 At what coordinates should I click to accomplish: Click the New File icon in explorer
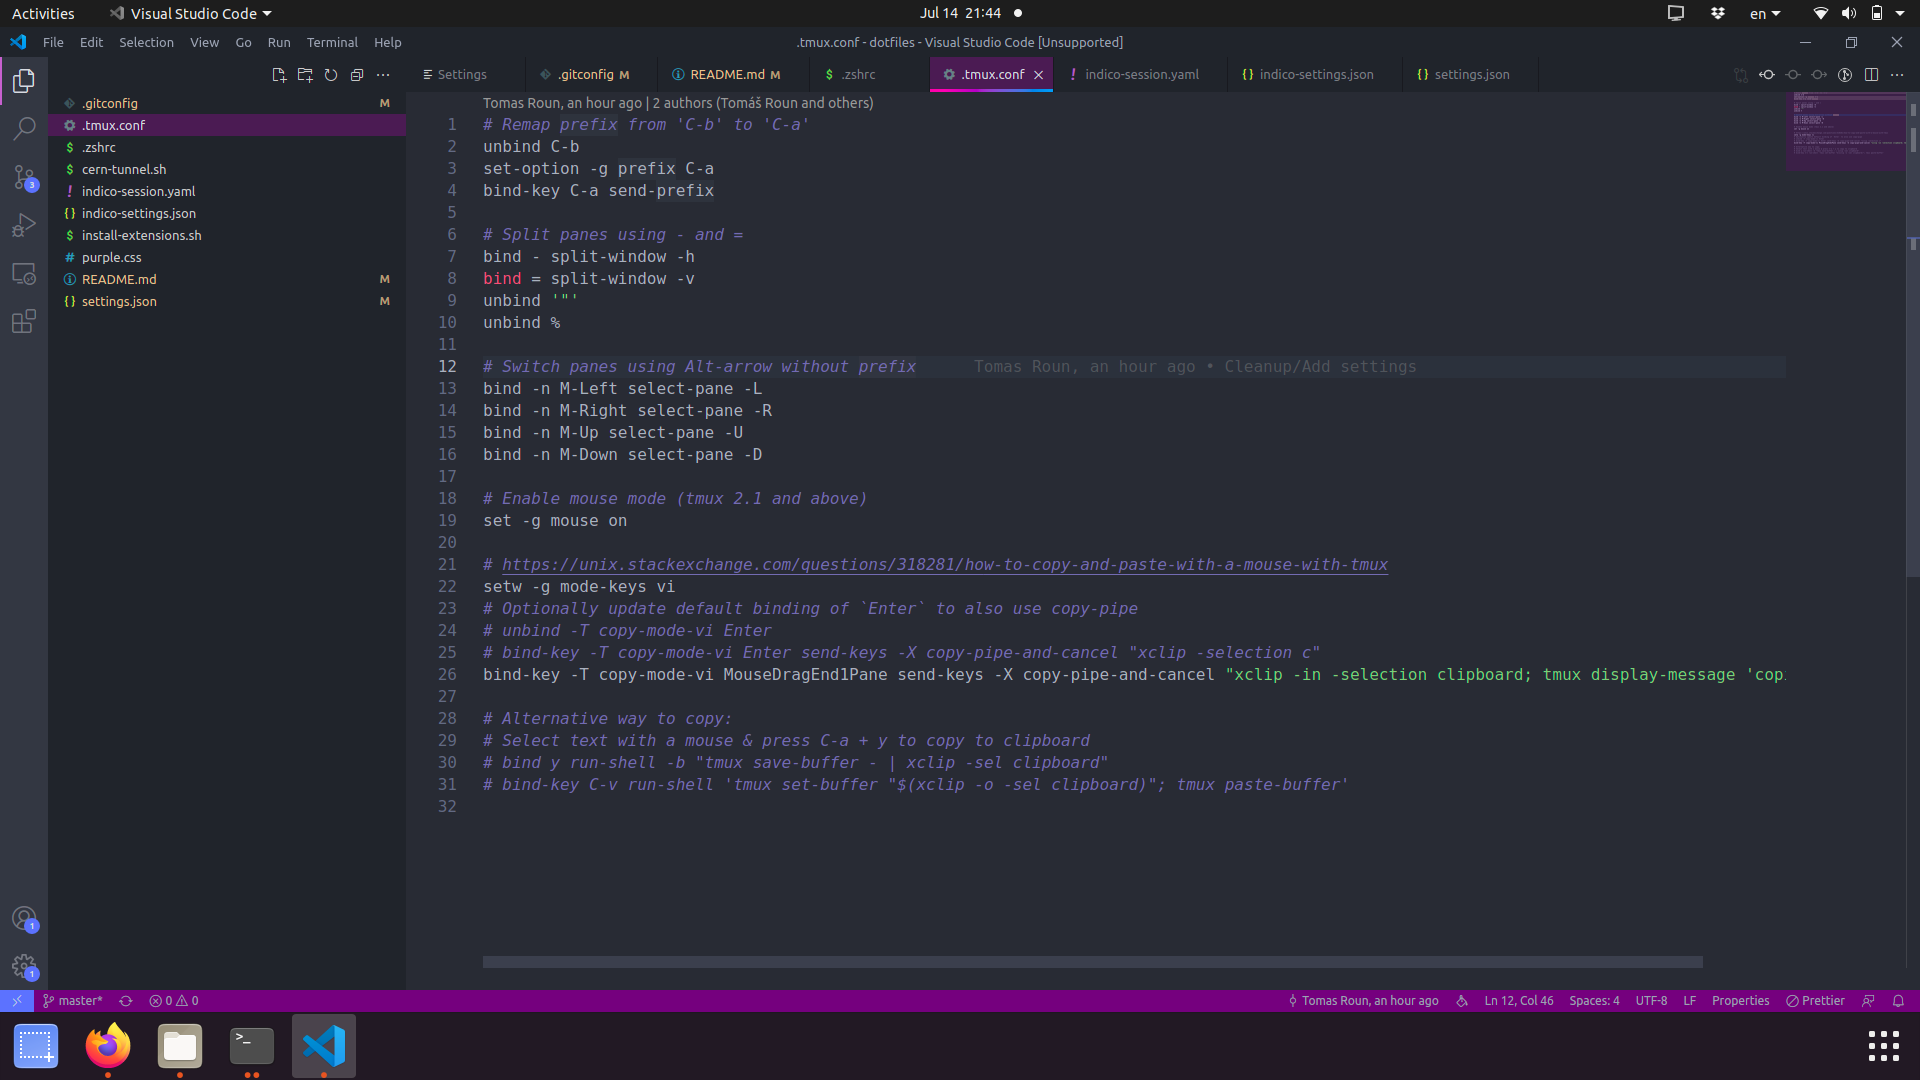click(279, 75)
